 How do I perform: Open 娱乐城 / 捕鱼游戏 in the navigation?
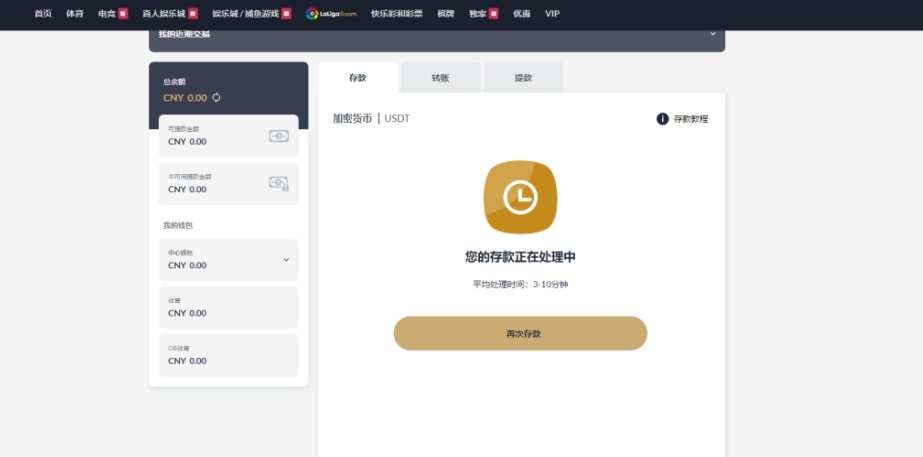coord(245,14)
